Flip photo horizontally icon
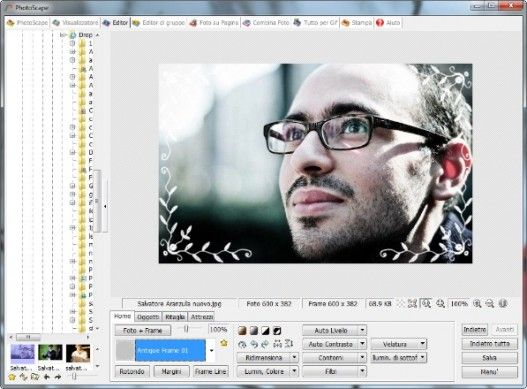 point(277,344)
